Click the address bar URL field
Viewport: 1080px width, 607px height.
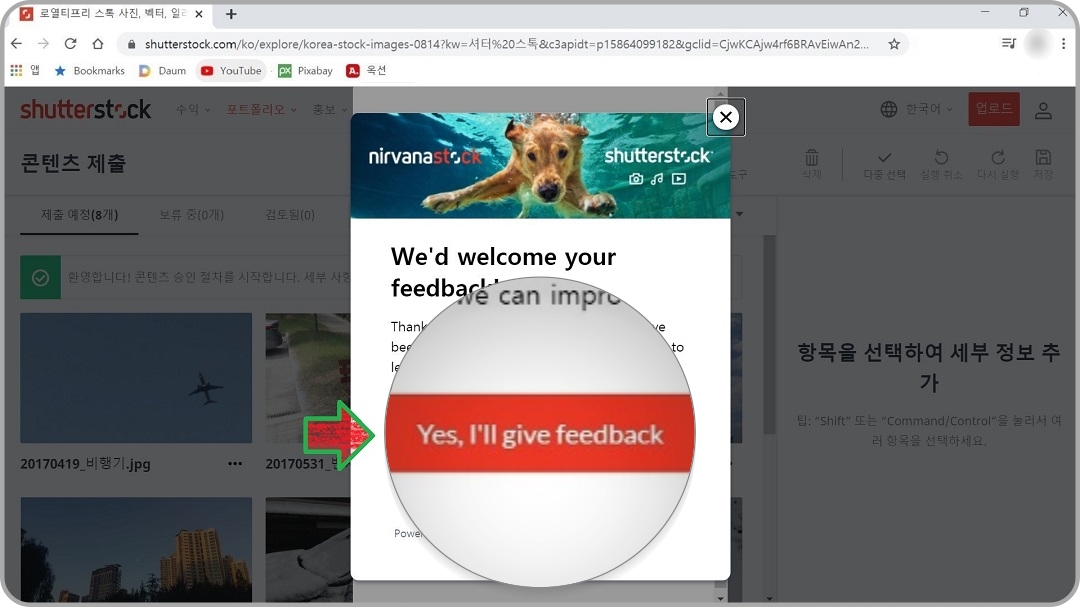[506, 44]
